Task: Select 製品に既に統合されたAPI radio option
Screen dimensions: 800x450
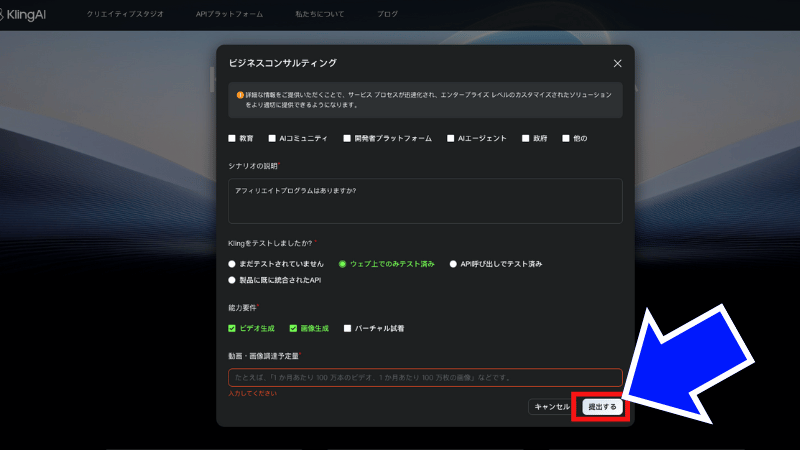Action: [232, 280]
